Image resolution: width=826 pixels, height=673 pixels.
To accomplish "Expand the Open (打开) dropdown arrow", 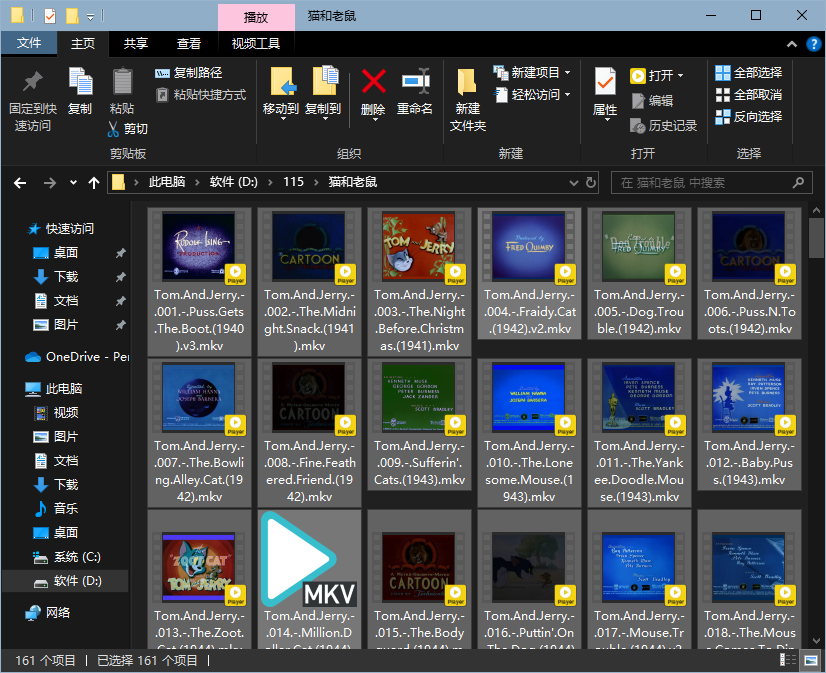I will point(680,76).
